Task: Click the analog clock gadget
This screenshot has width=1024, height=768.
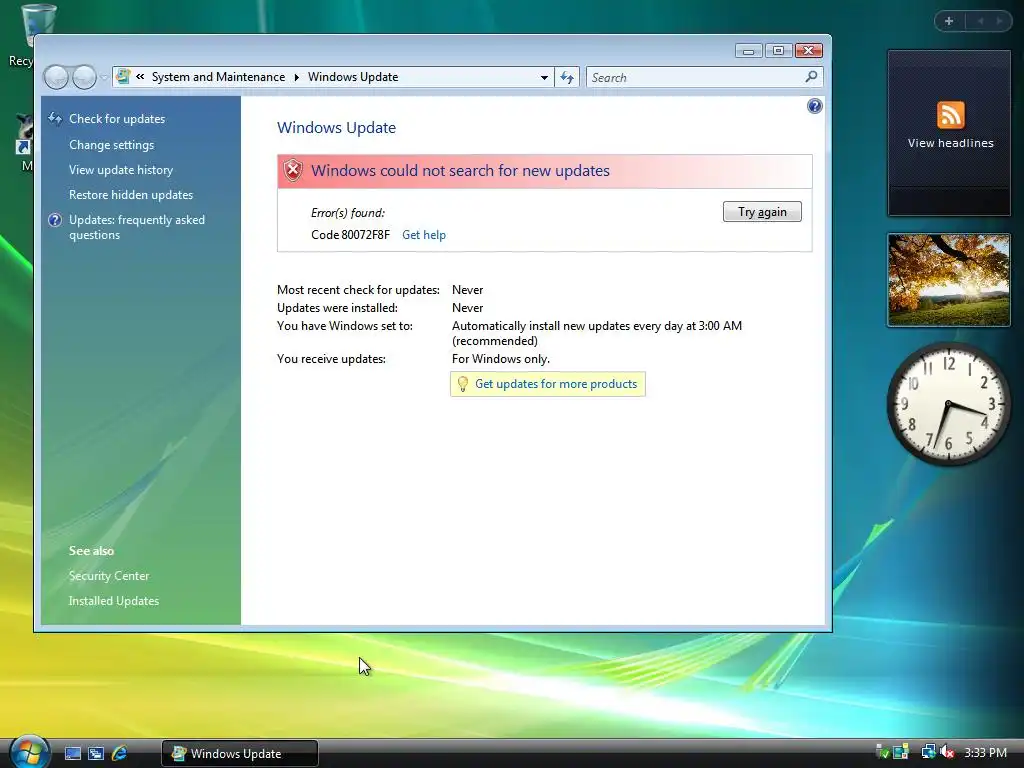Action: click(949, 405)
